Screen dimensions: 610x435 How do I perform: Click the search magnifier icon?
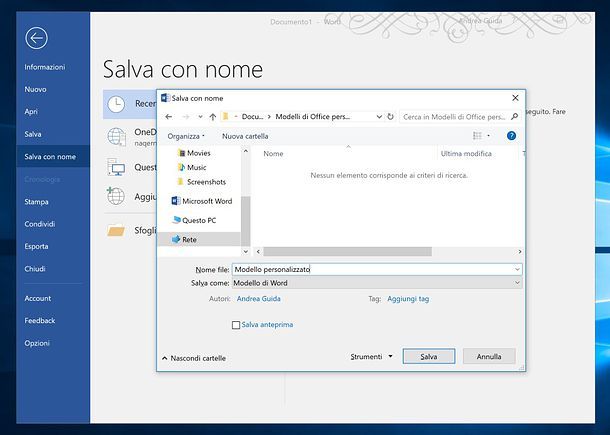click(x=514, y=116)
